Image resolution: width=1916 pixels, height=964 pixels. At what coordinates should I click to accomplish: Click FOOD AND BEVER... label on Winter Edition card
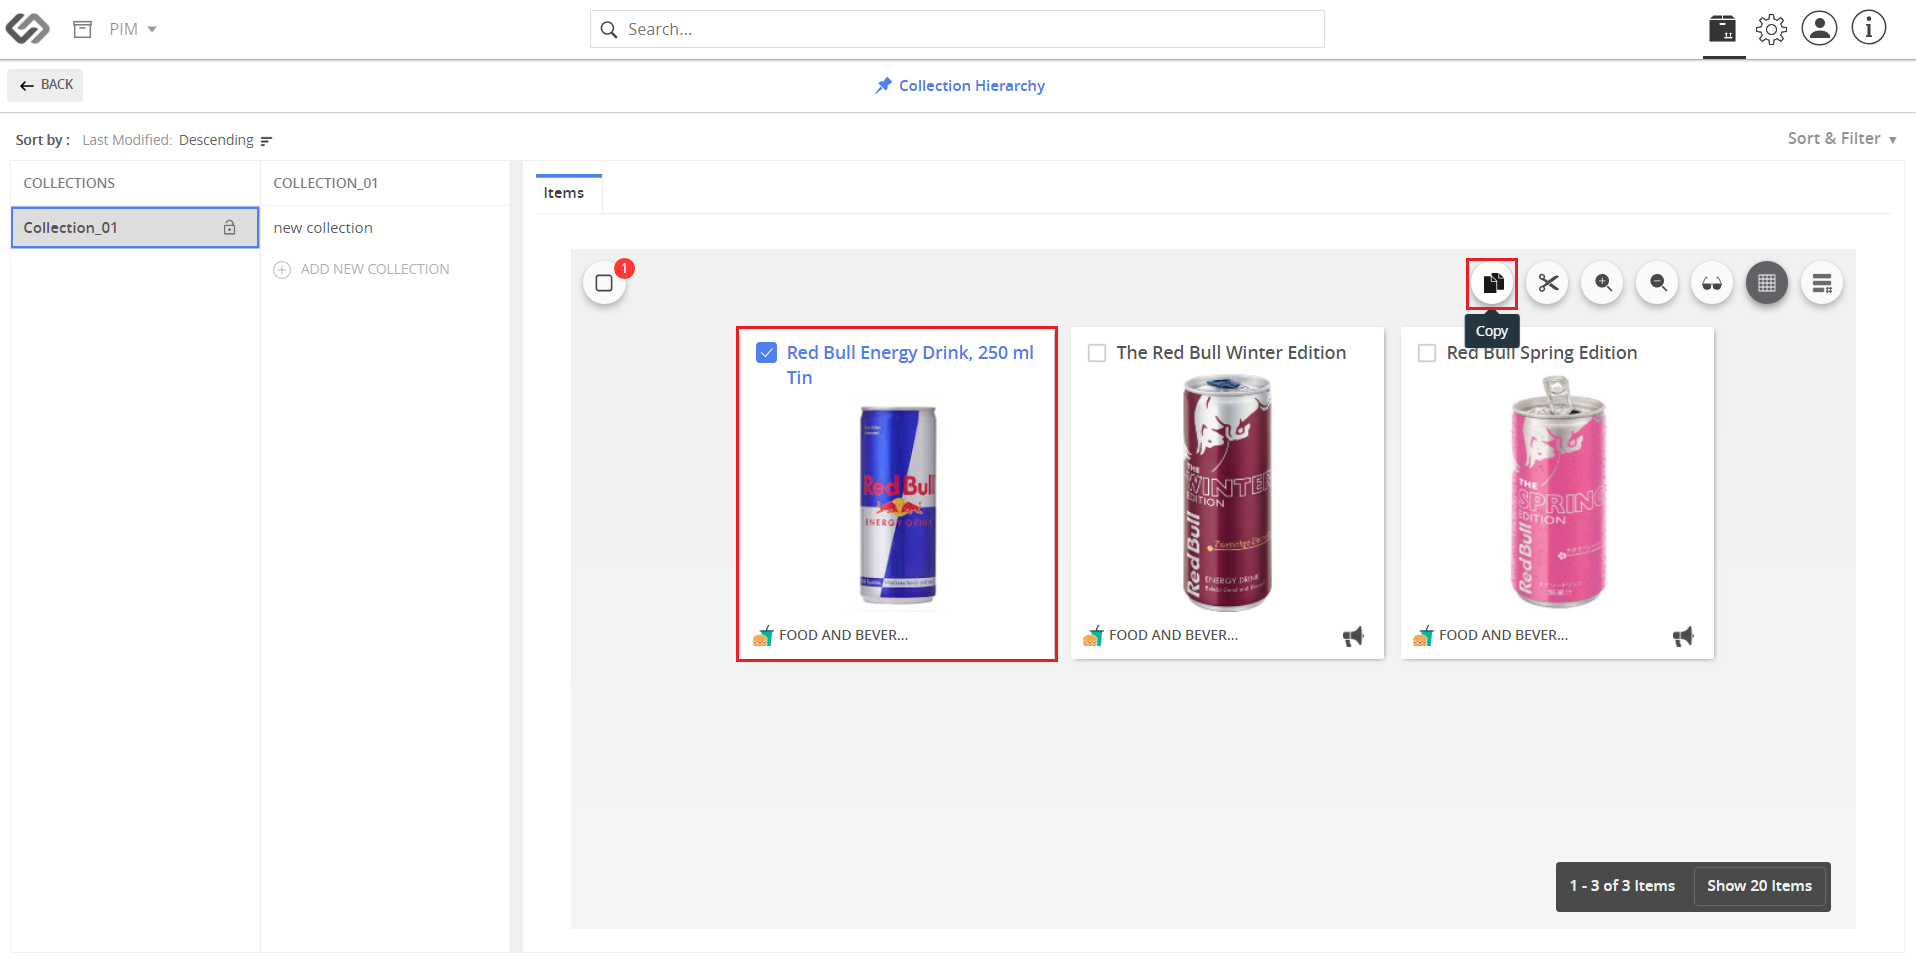pos(1173,635)
